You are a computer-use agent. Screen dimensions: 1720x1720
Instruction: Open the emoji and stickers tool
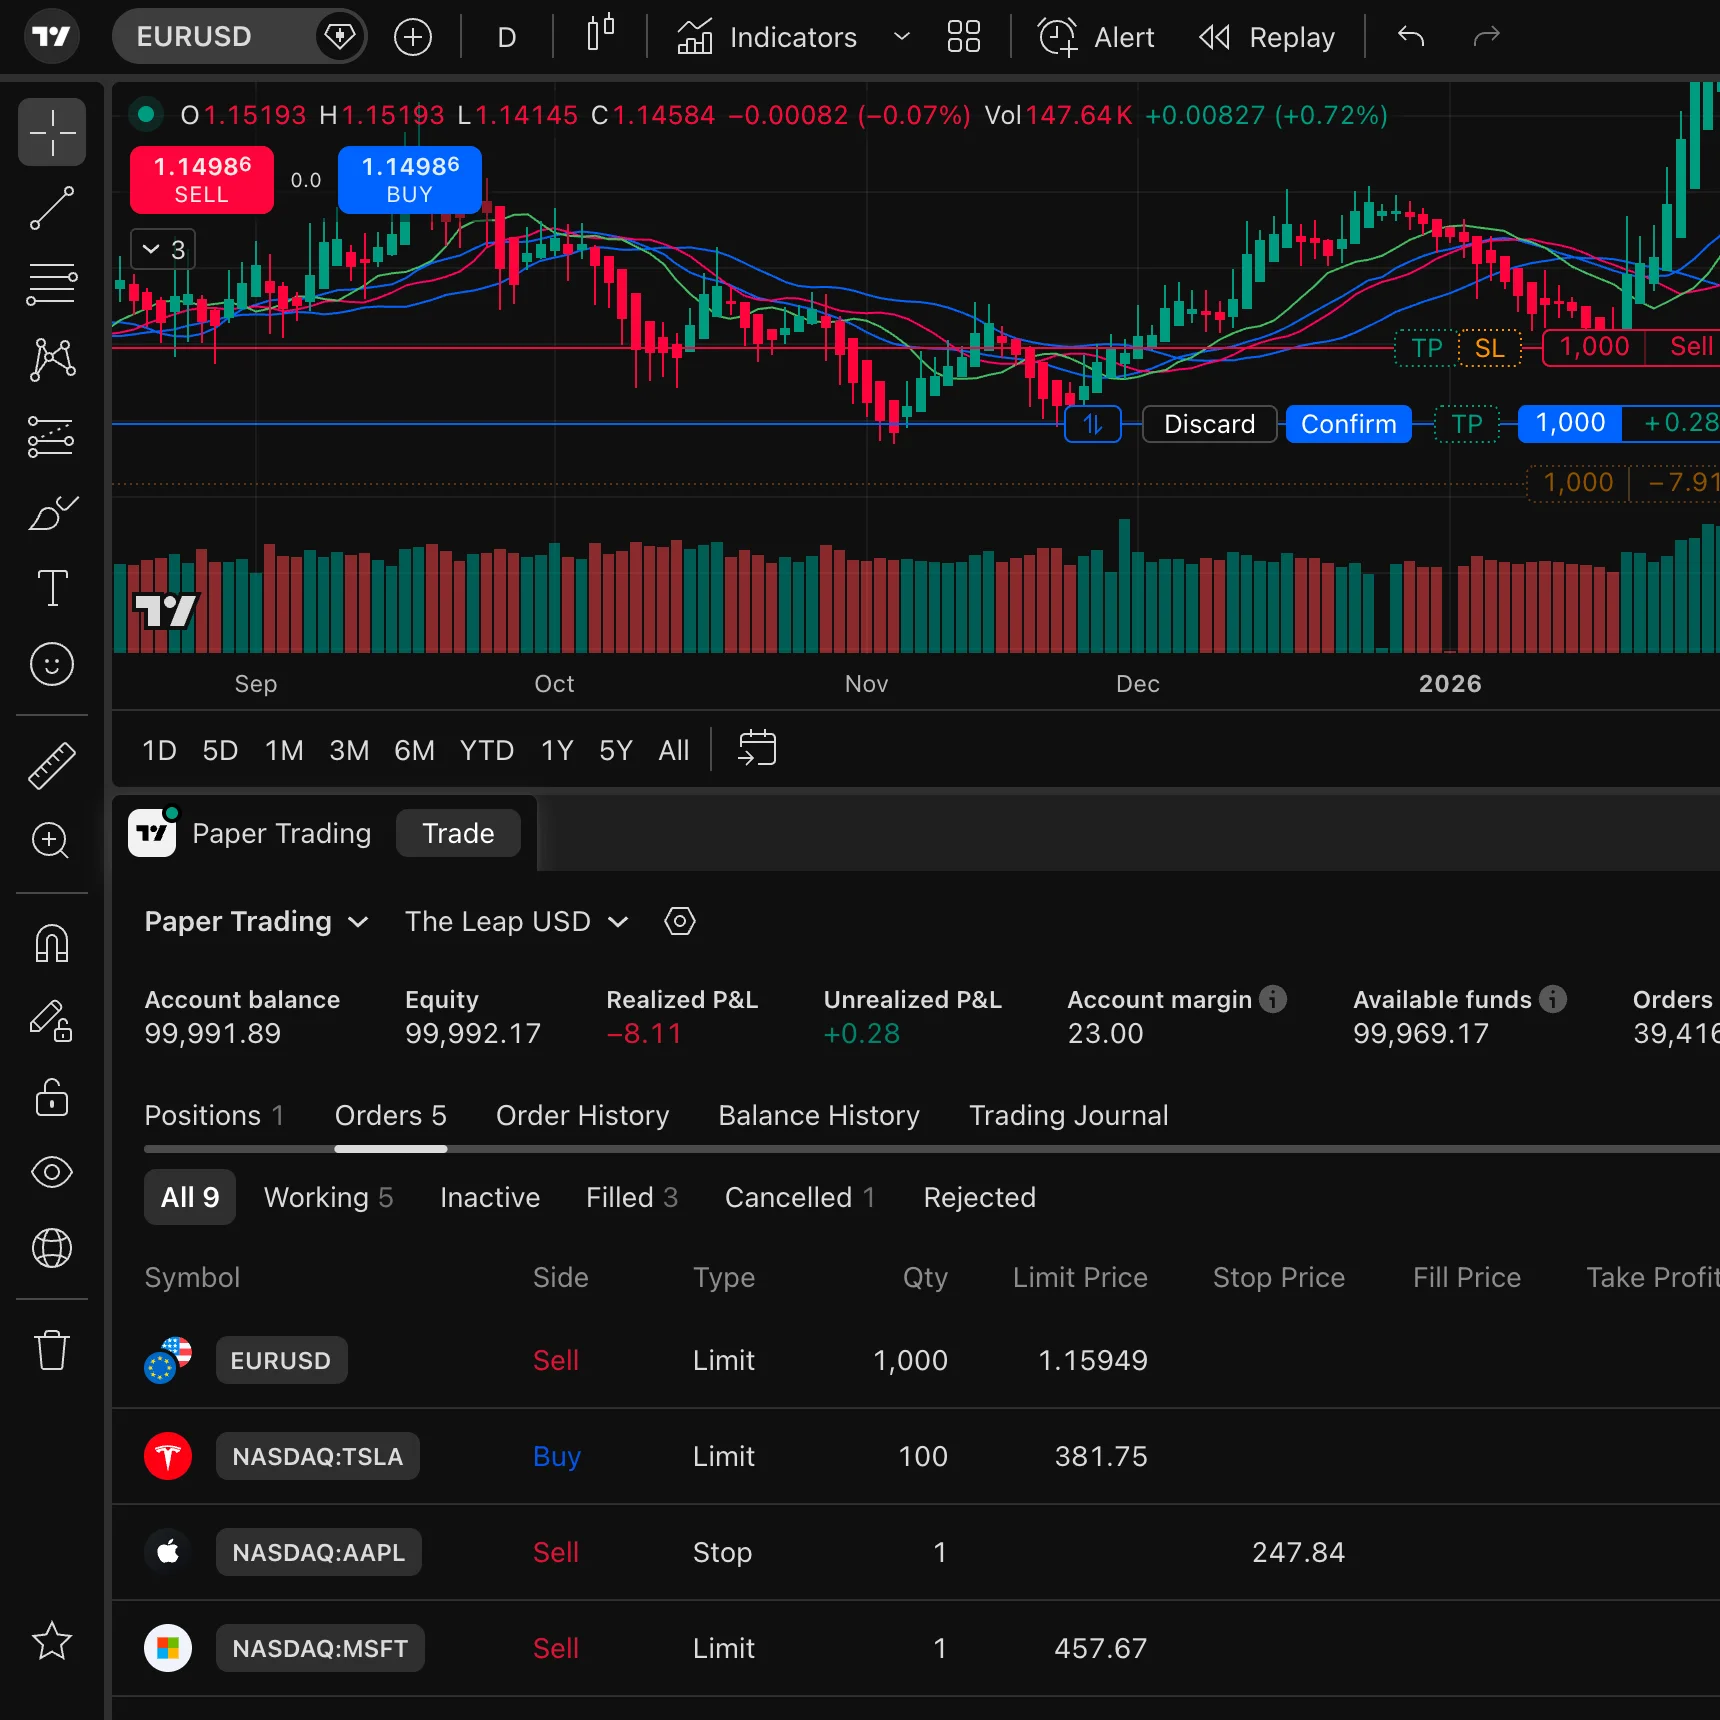point(52,664)
